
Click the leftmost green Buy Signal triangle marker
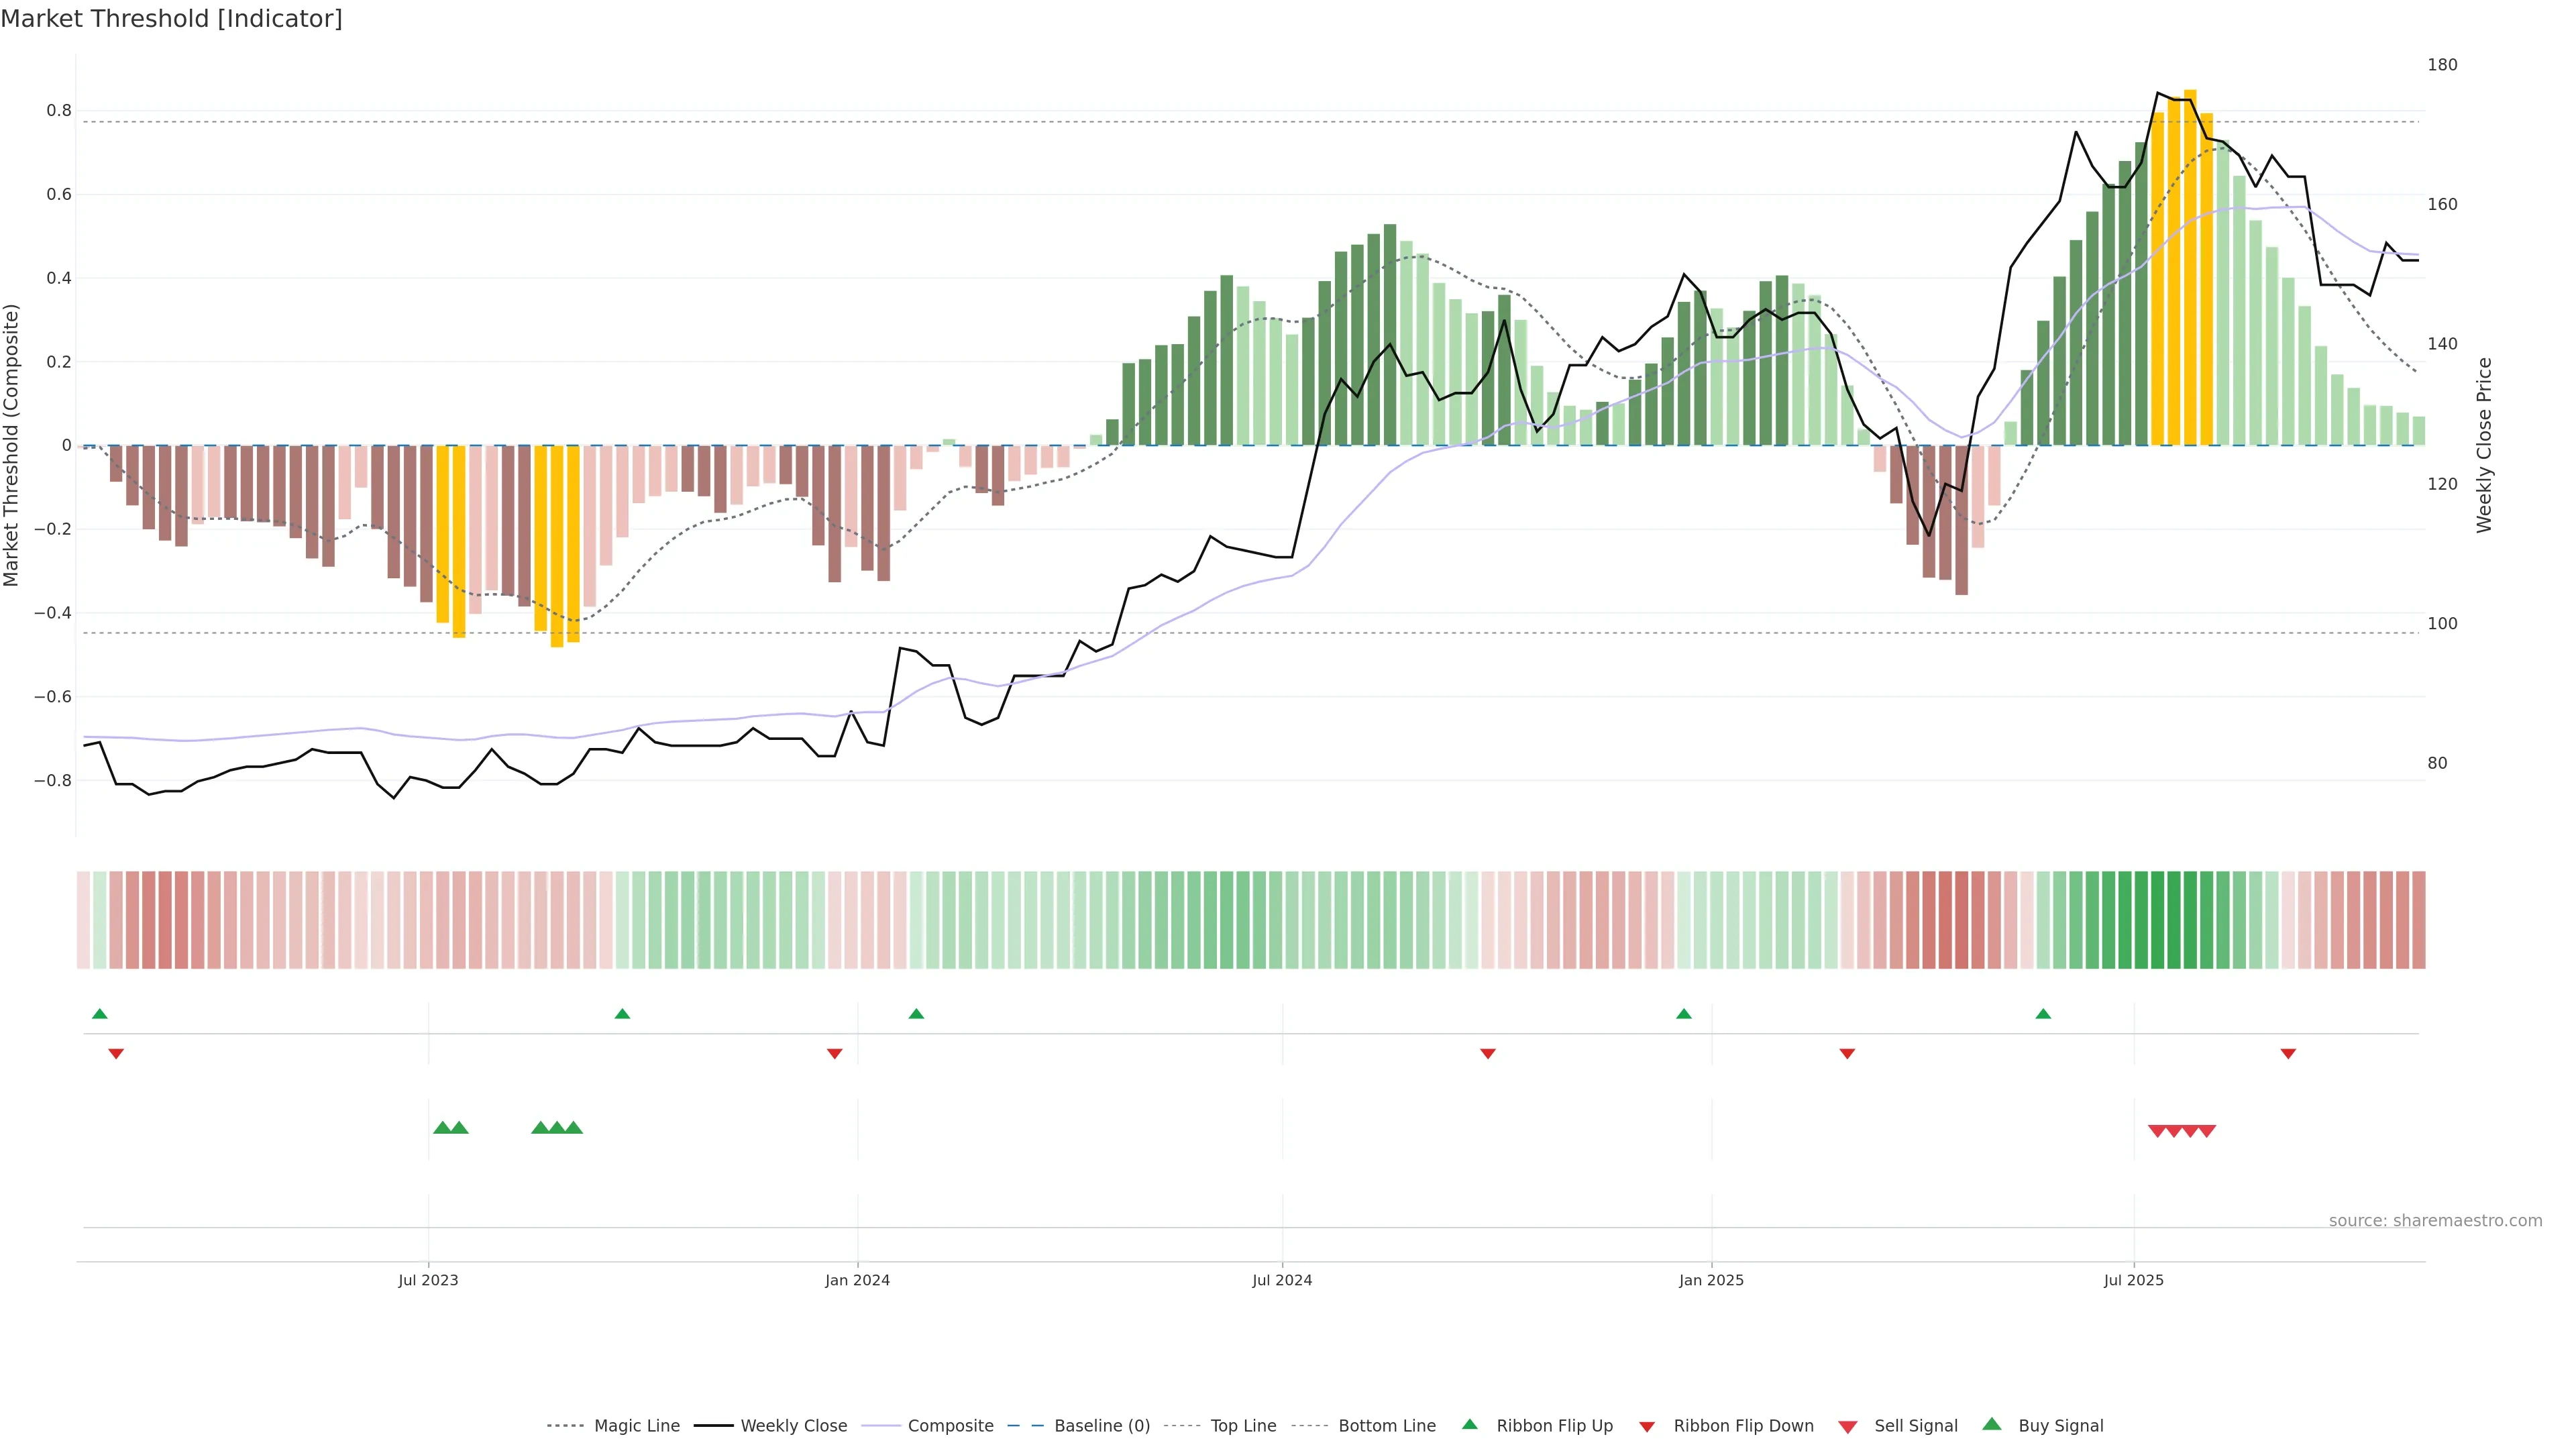tap(442, 1128)
